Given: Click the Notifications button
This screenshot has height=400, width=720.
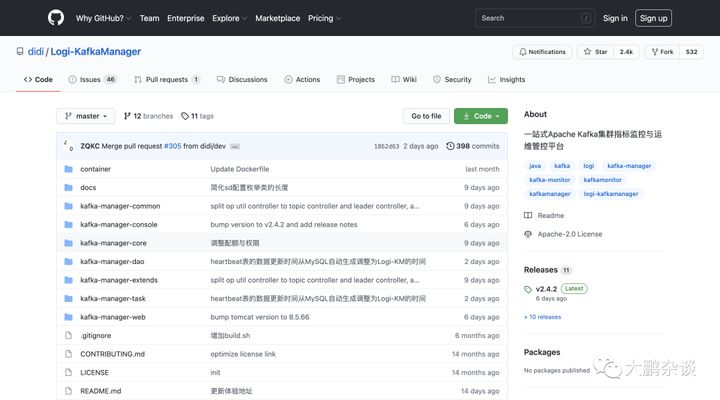Looking at the screenshot, I should (542, 52).
